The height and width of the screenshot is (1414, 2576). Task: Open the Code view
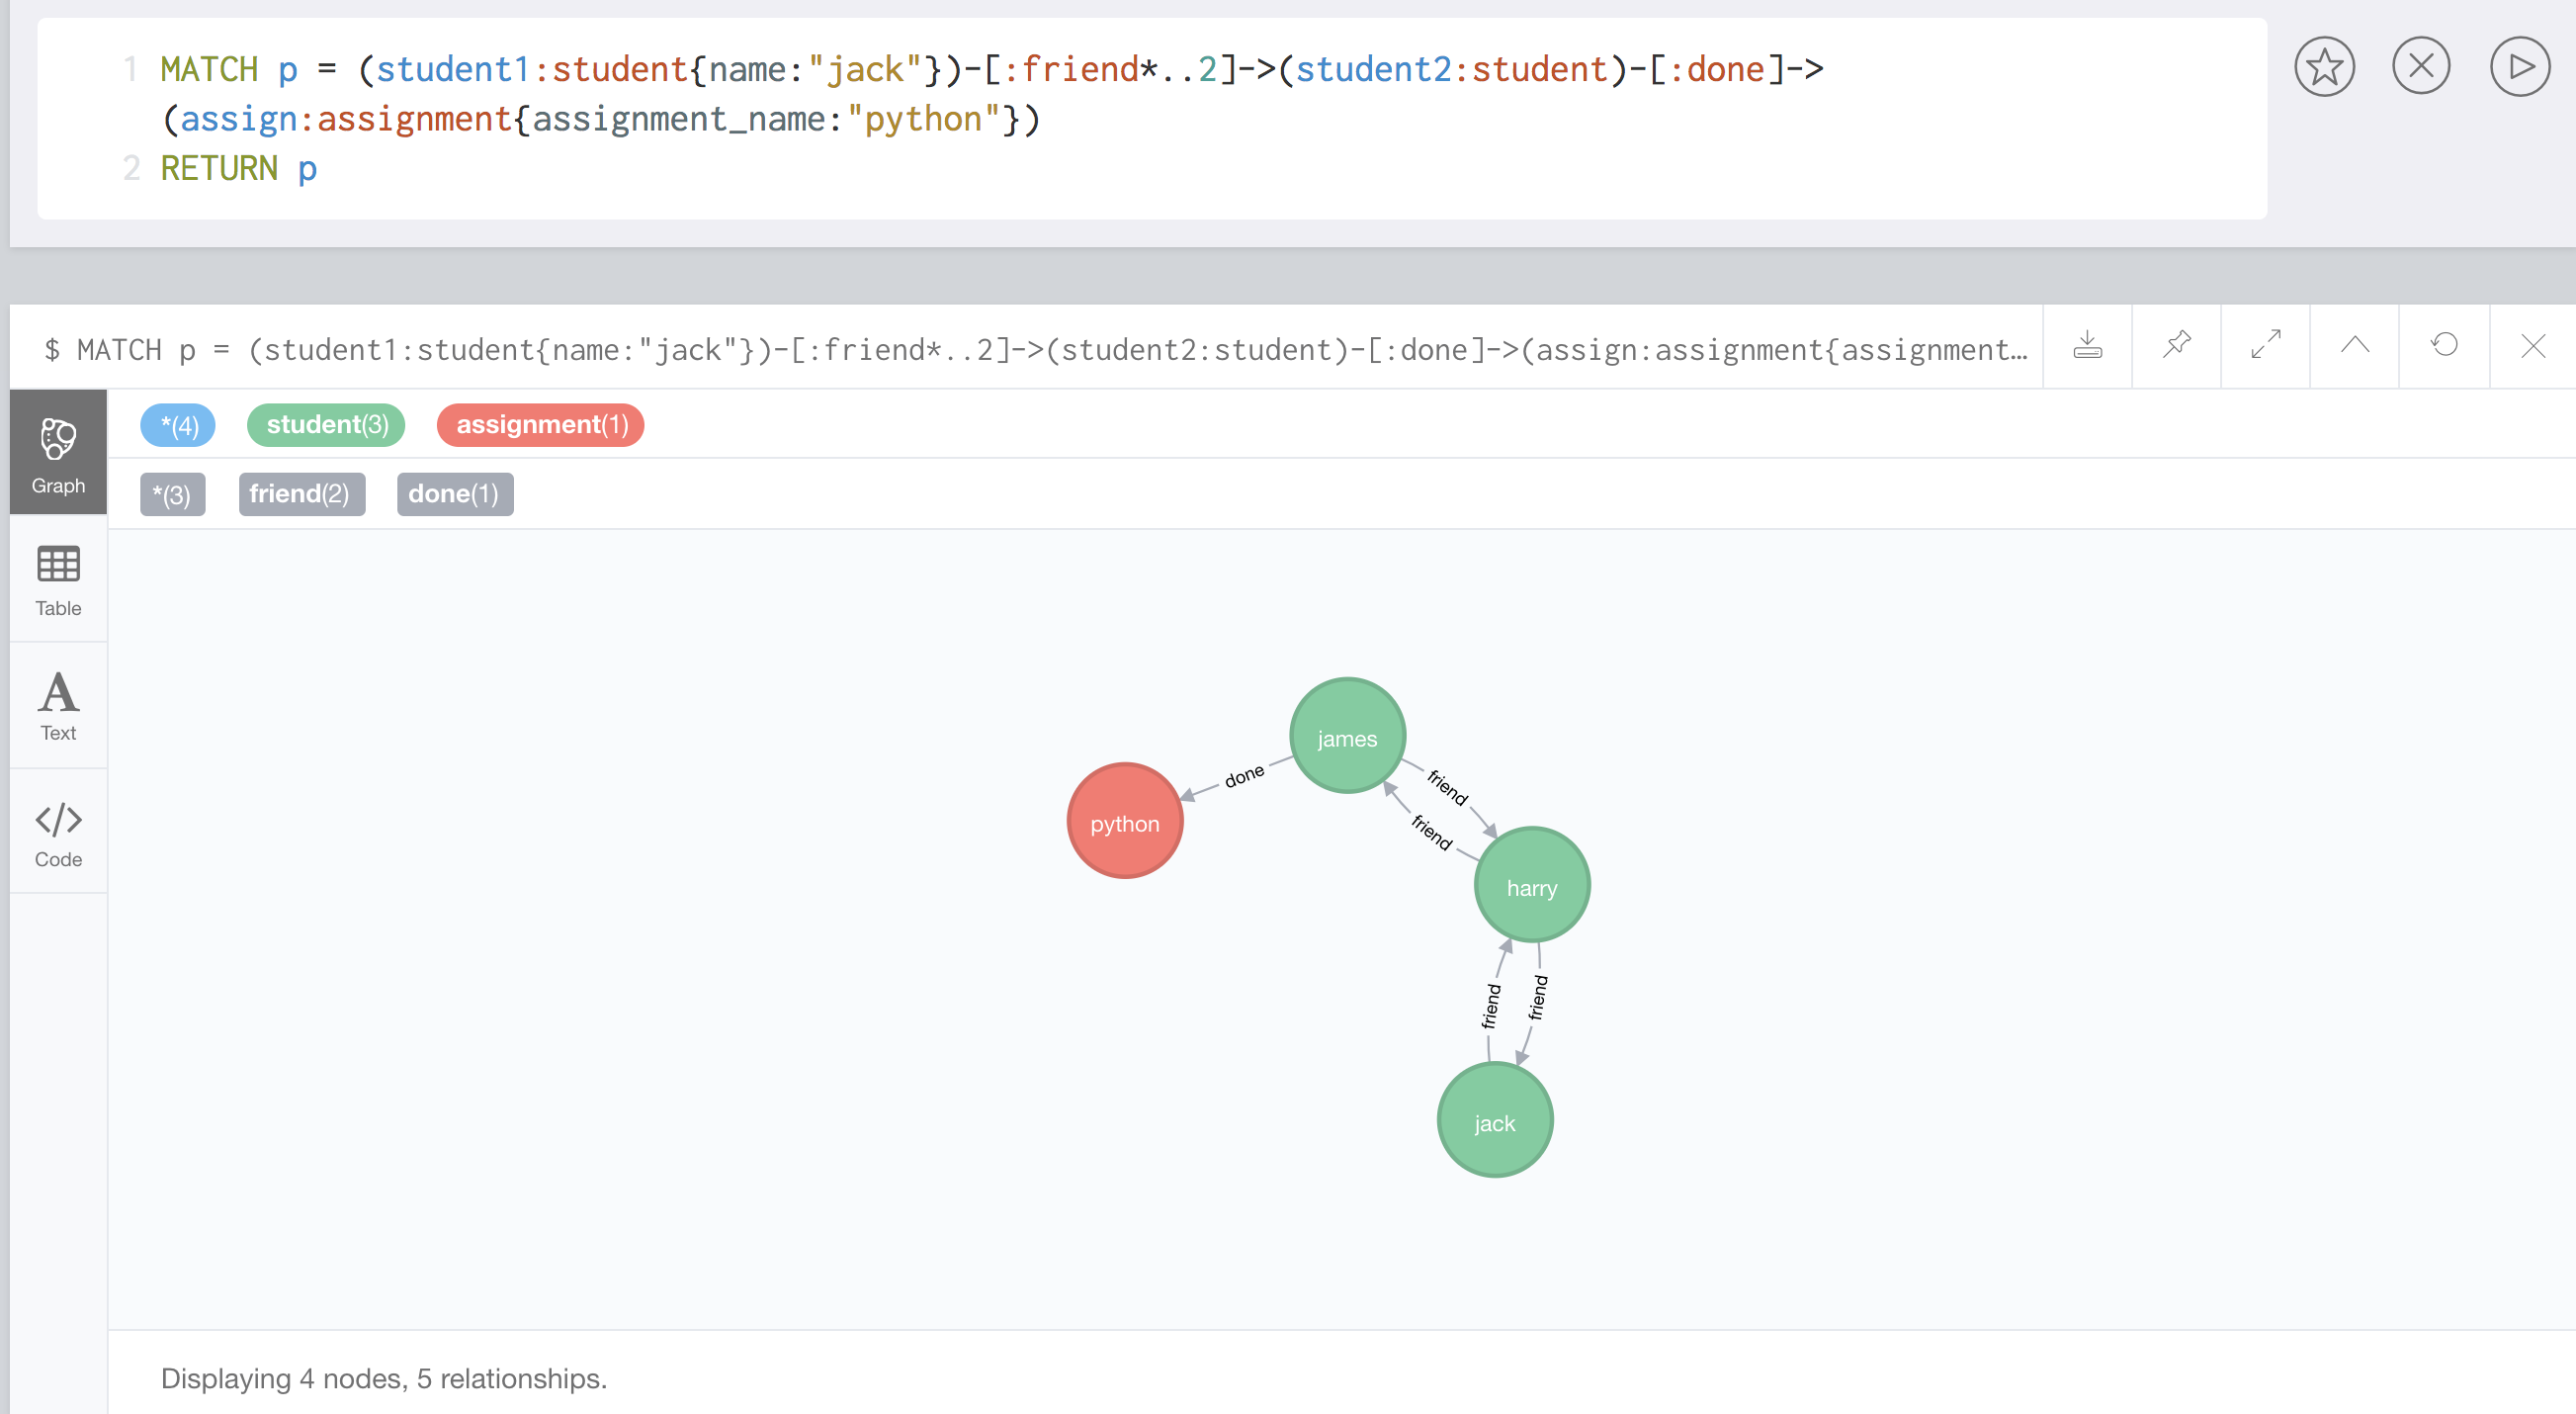click(58, 834)
